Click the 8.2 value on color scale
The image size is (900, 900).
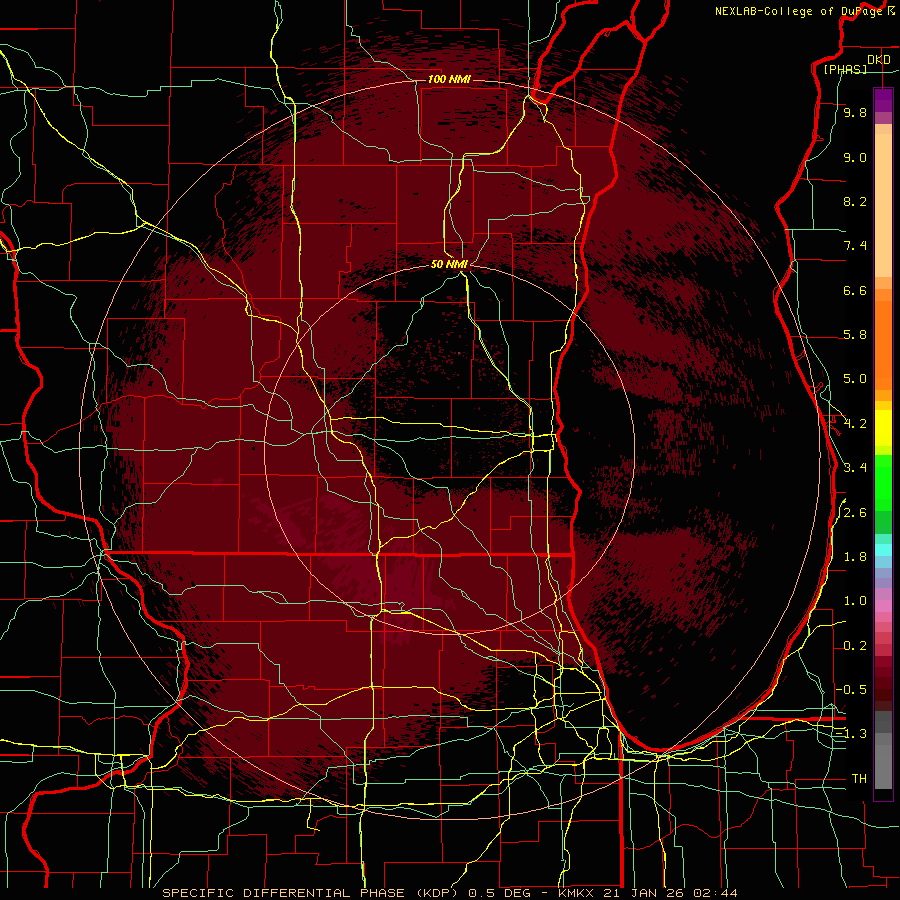(855, 201)
